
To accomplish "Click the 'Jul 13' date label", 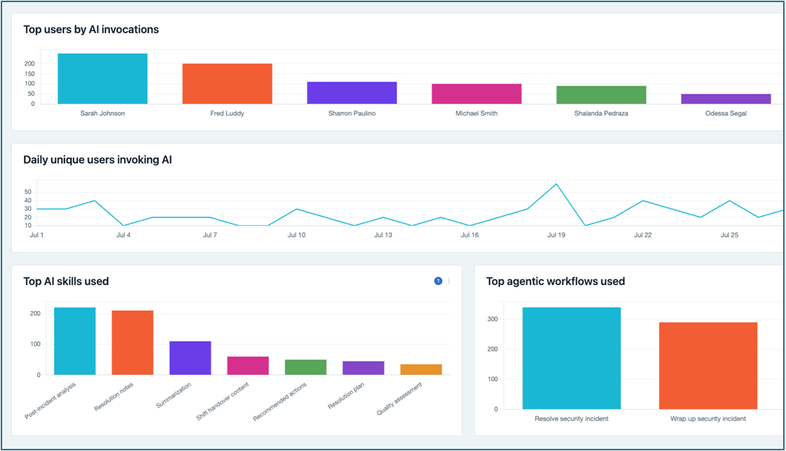I will (383, 235).
